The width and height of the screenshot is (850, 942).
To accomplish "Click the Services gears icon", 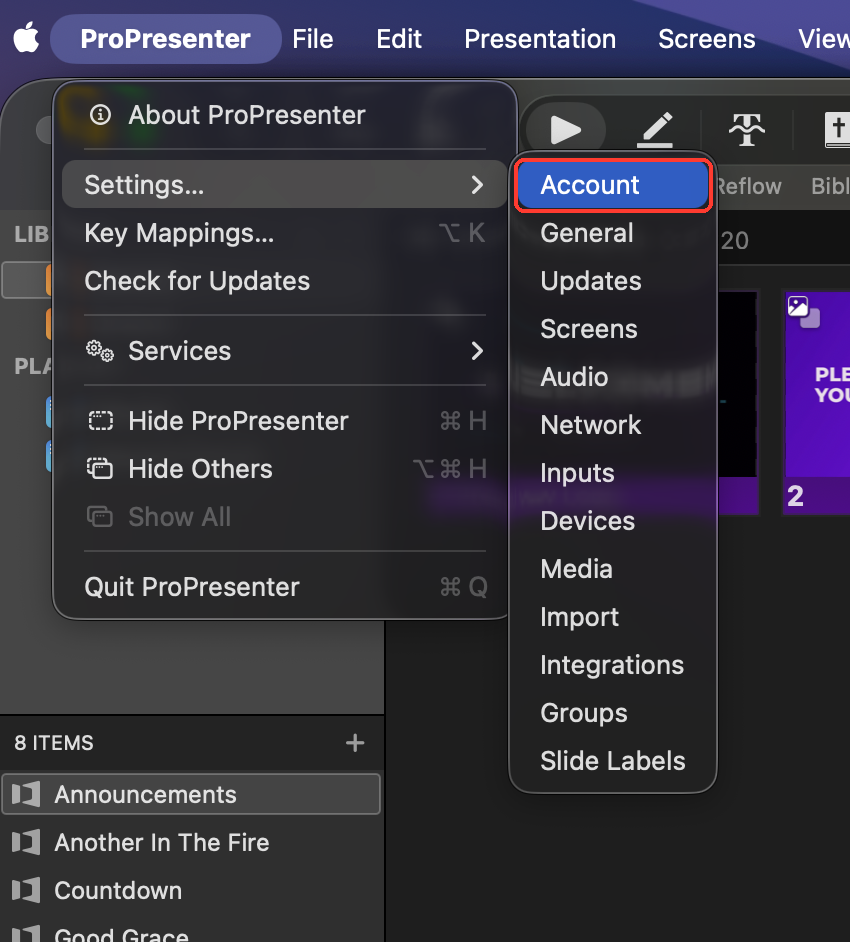I will click(100, 351).
